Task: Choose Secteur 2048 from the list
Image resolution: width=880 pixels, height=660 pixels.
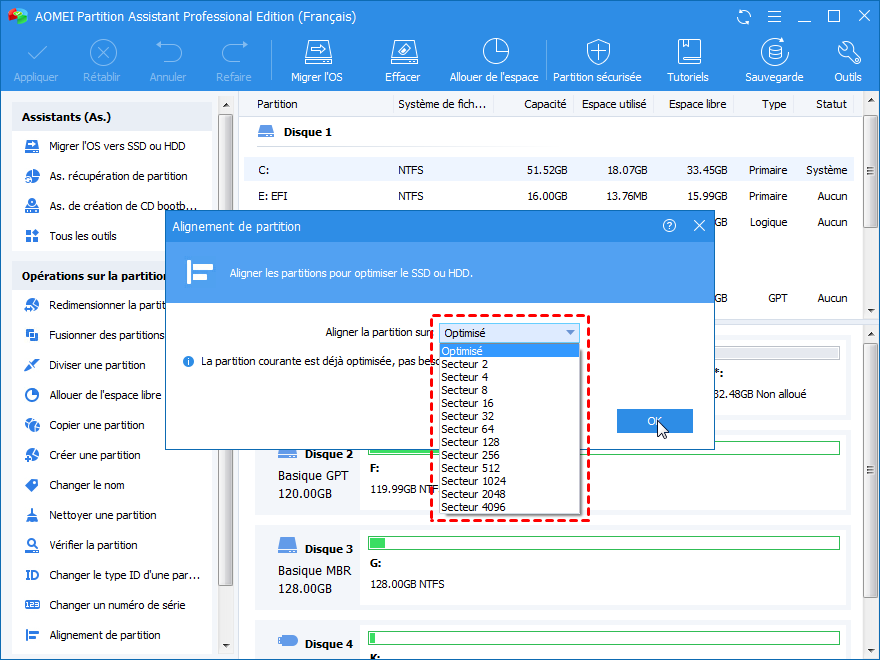Action: [x=473, y=494]
